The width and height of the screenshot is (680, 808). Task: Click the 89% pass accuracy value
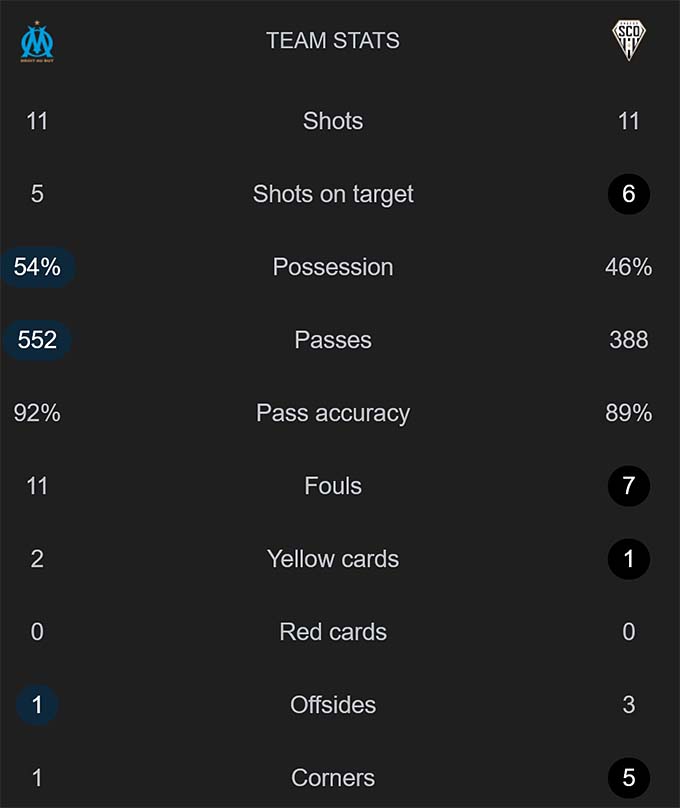pos(628,413)
